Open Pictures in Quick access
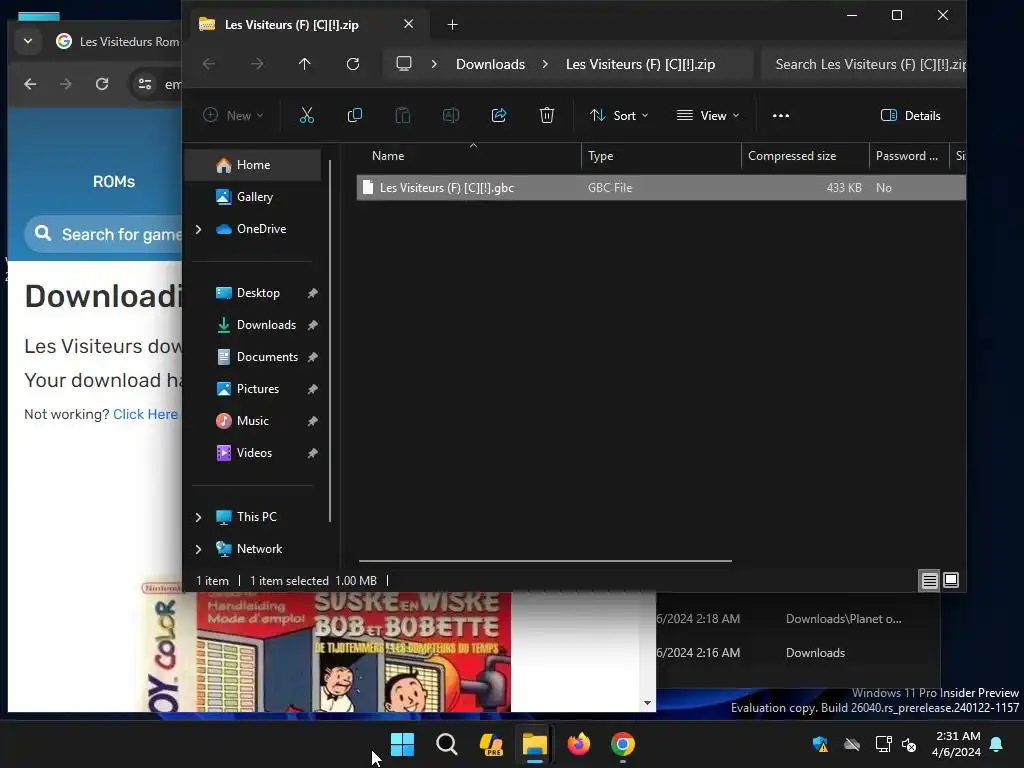The height and width of the screenshot is (768, 1024). [x=257, y=389]
